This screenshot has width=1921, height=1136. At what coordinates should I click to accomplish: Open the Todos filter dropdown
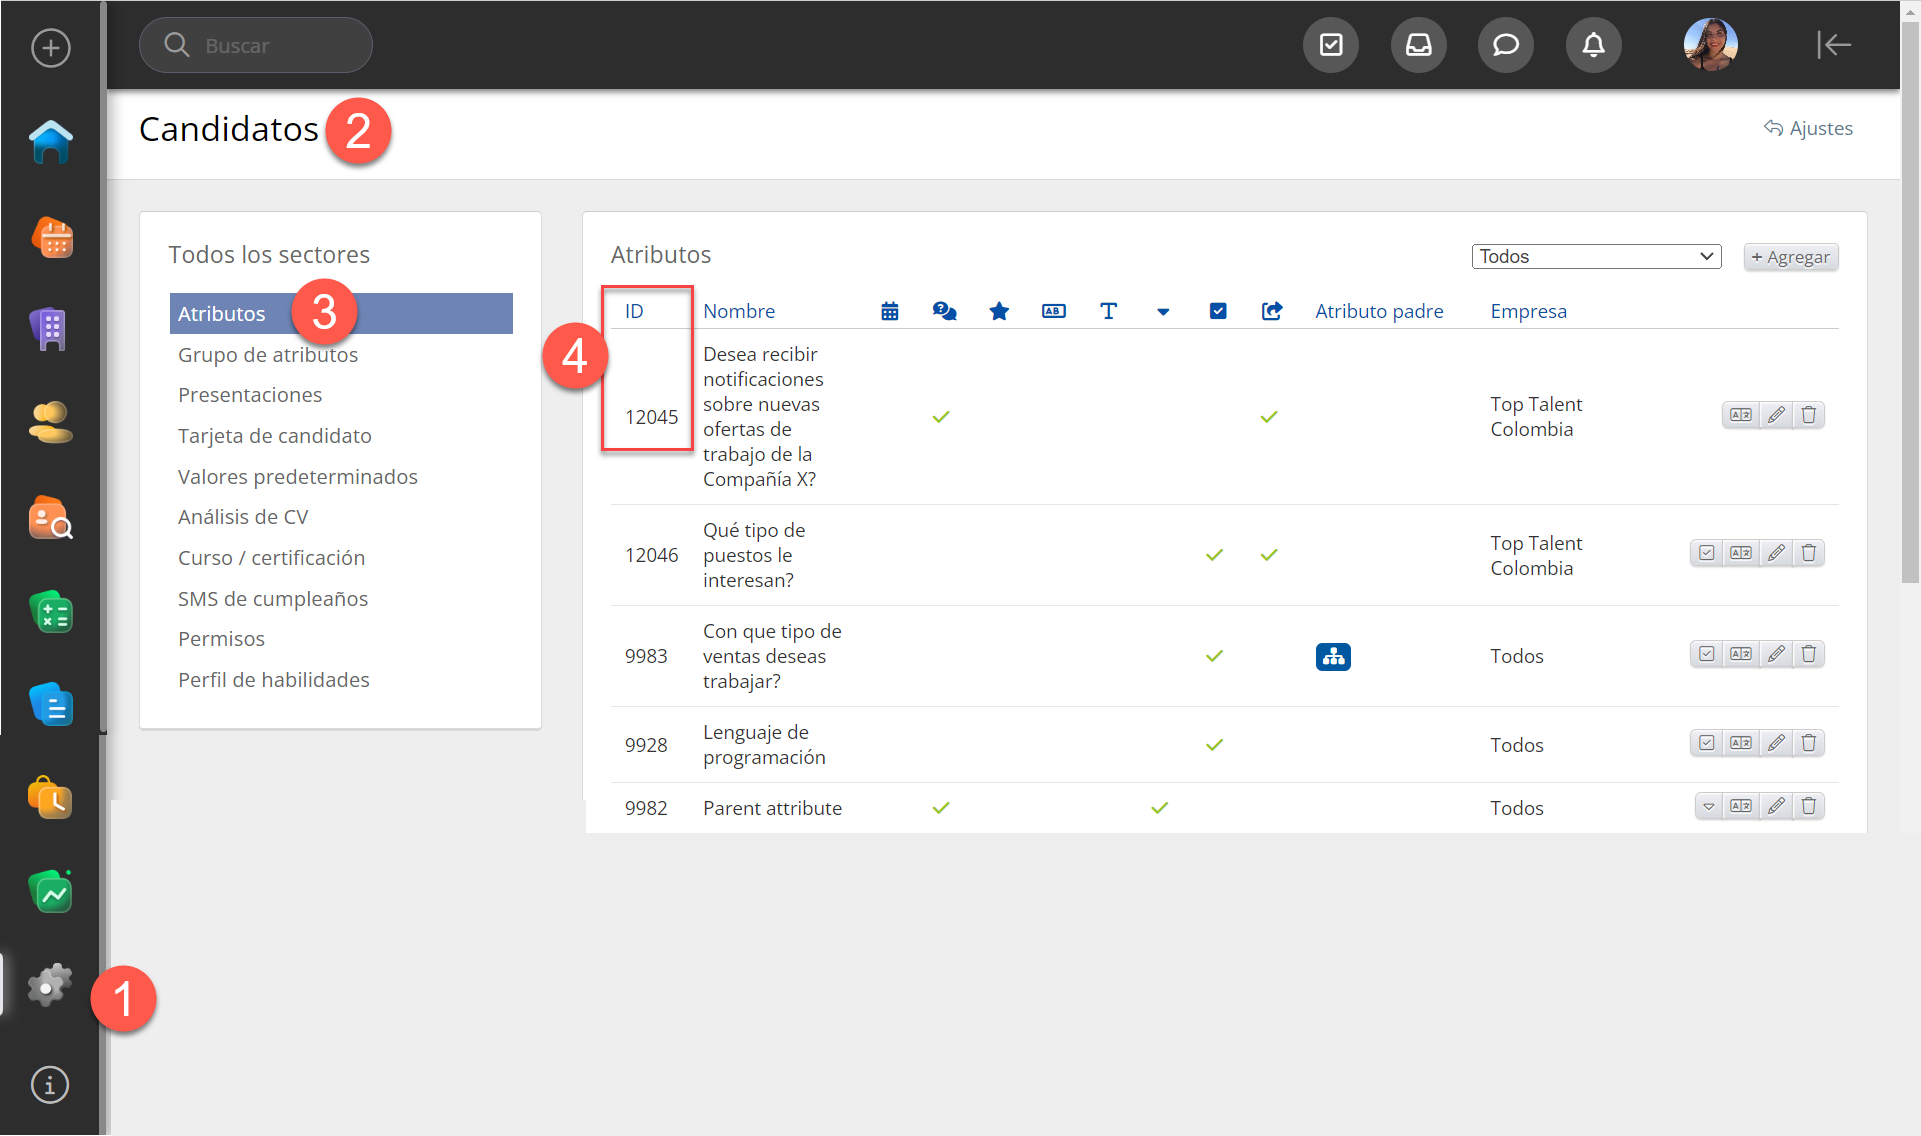(x=1596, y=257)
